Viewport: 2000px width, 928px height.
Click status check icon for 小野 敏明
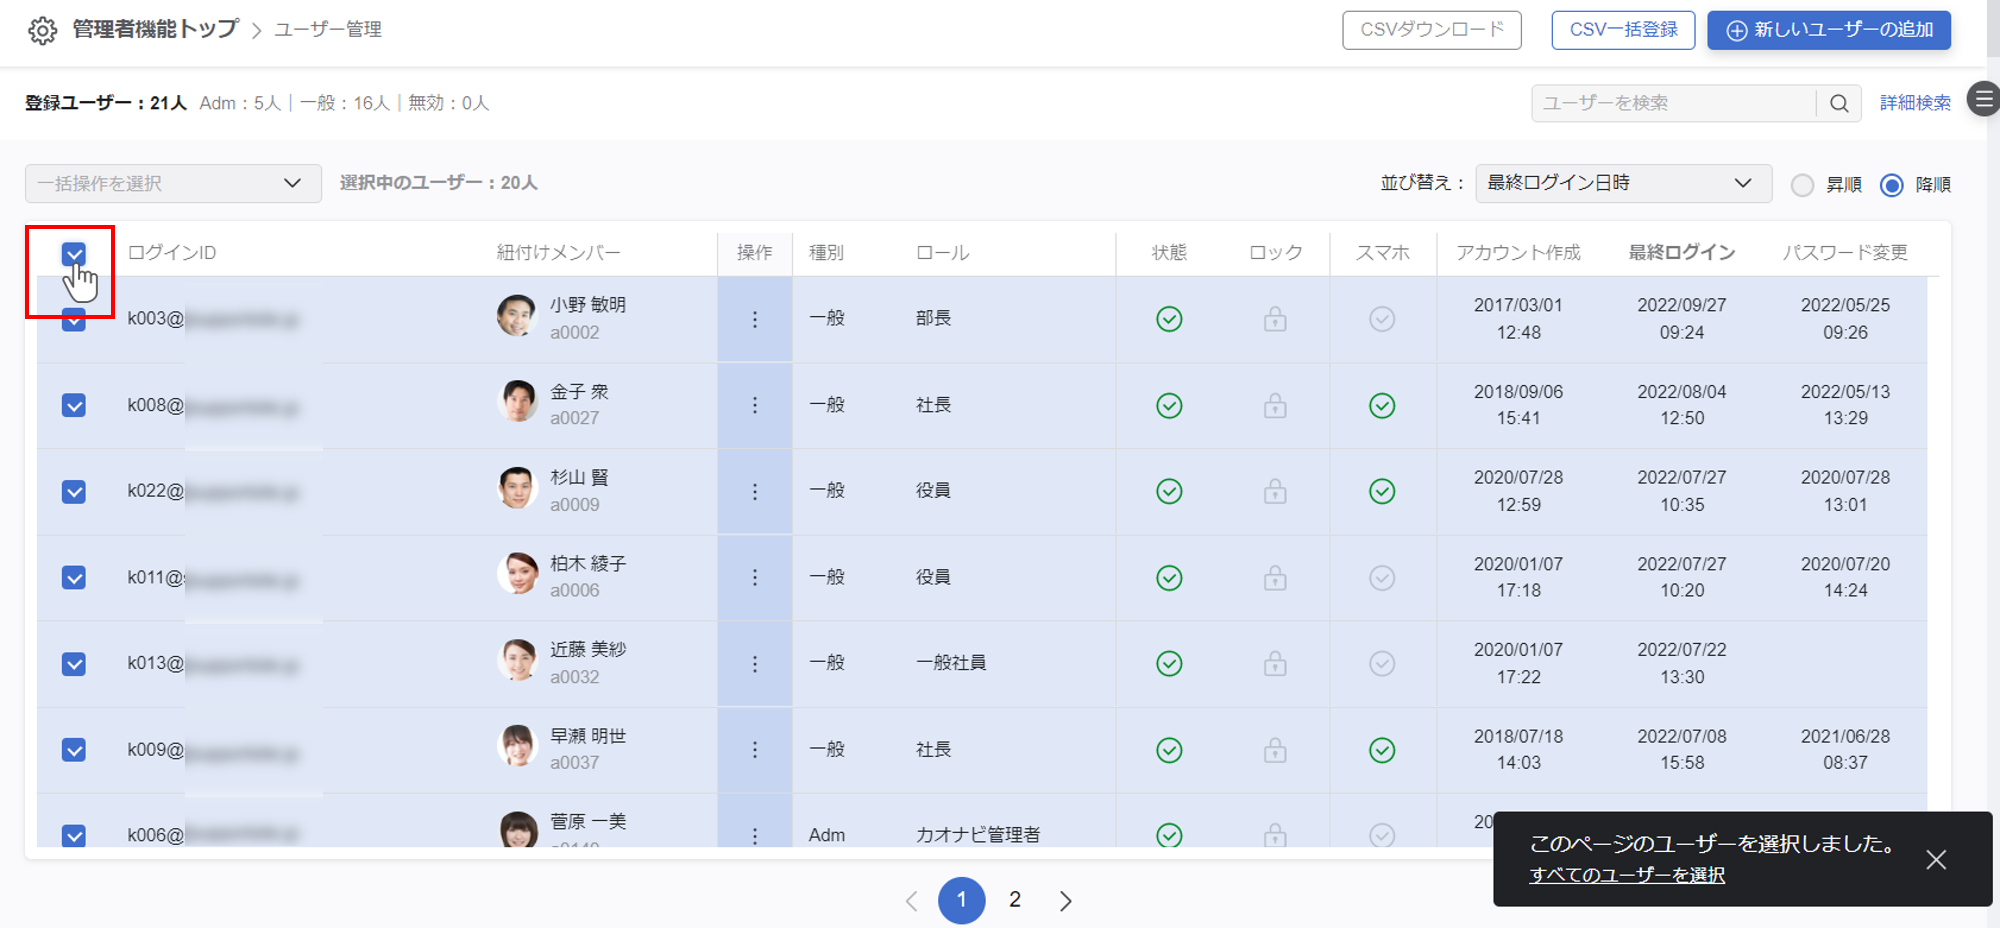(1169, 319)
